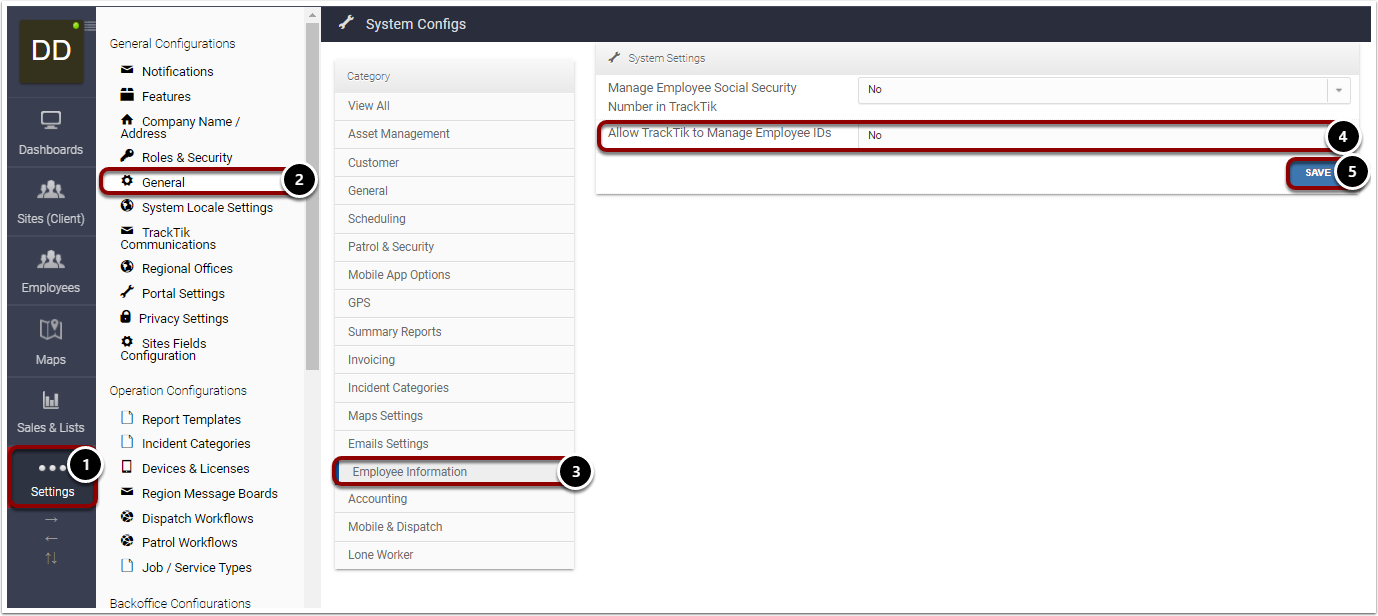Viewport: 1378px width, 616px height.
Task: Click the envelope icon for Region Message Boards
Action: pyautogui.click(x=127, y=492)
